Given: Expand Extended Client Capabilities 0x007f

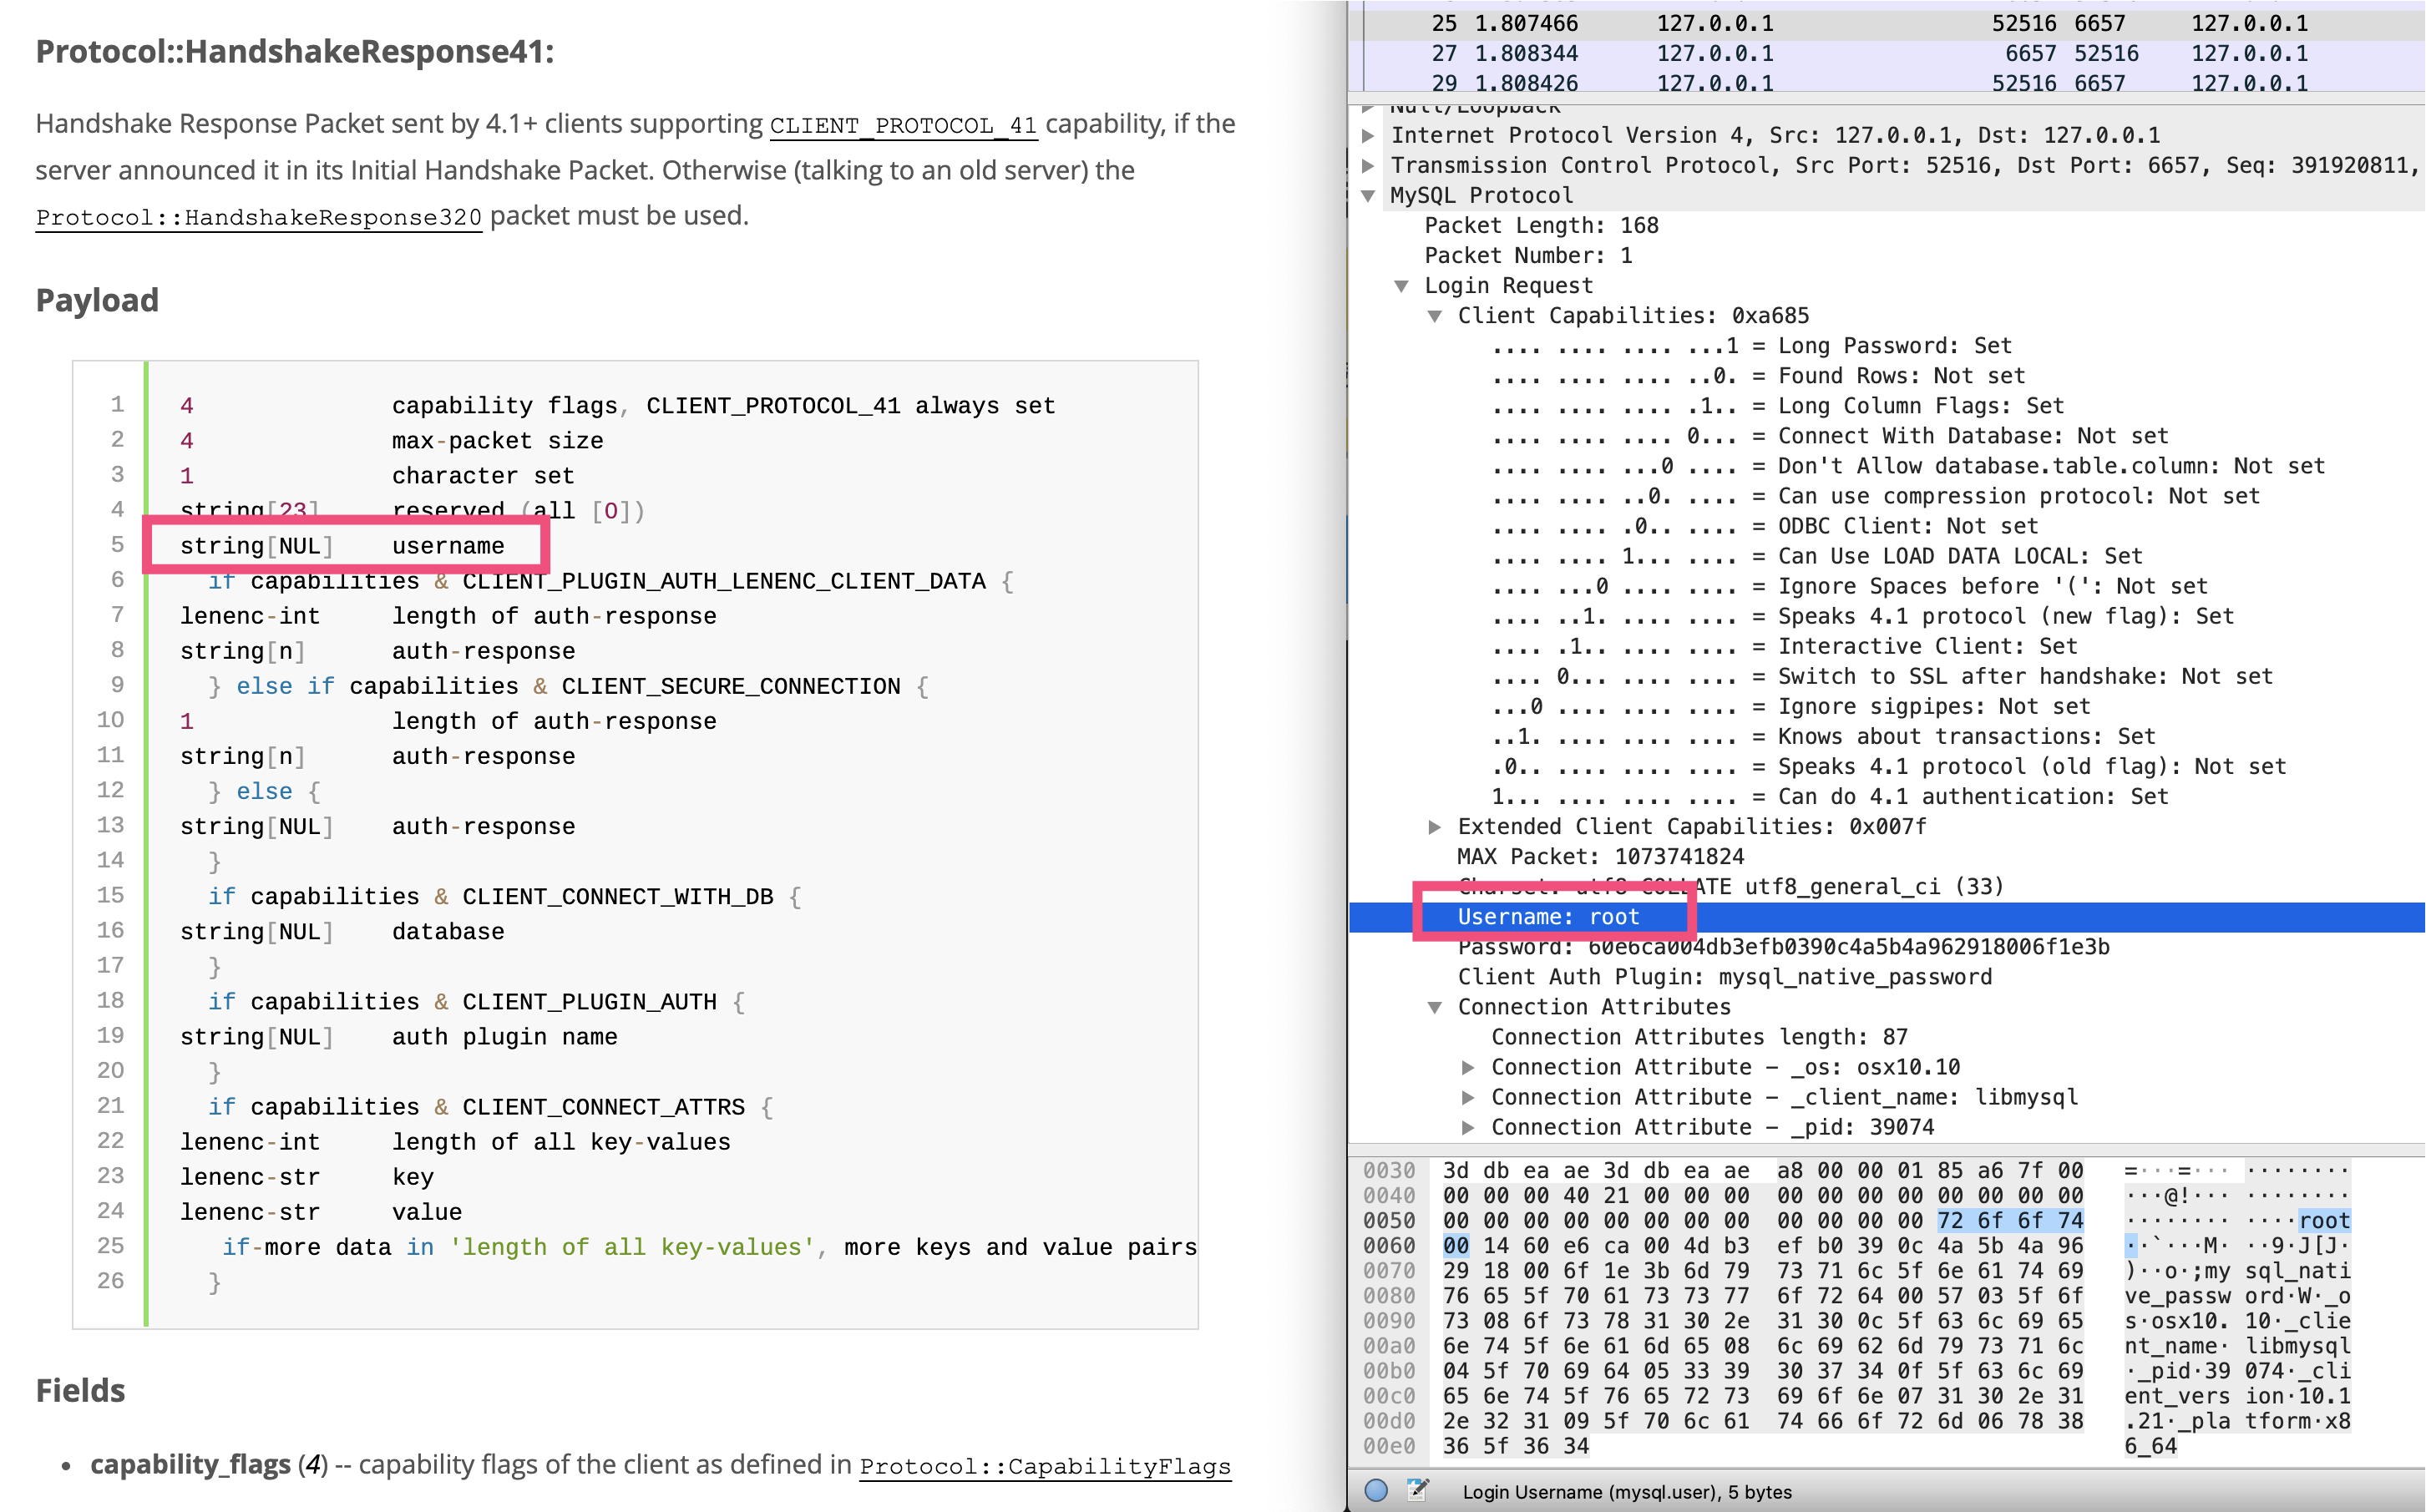Looking at the screenshot, I should point(1435,827).
